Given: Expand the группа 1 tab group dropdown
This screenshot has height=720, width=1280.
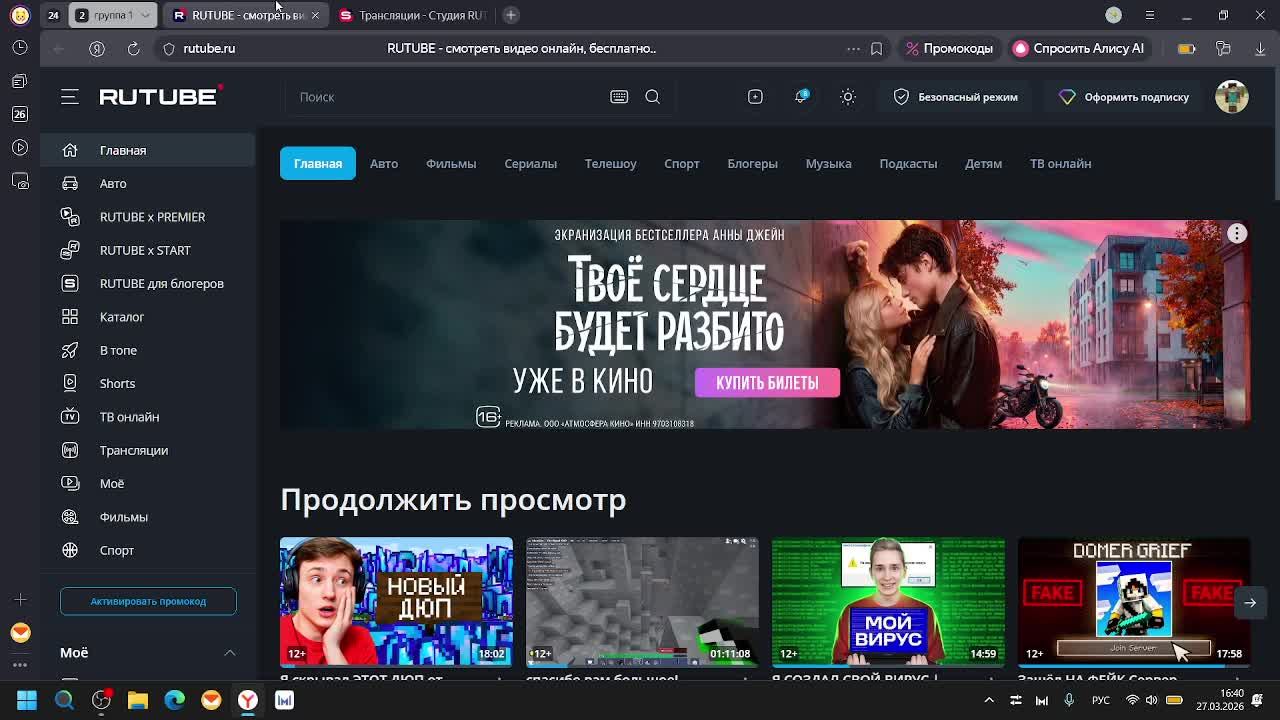Looking at the screenshot, I should click(146, 15).
